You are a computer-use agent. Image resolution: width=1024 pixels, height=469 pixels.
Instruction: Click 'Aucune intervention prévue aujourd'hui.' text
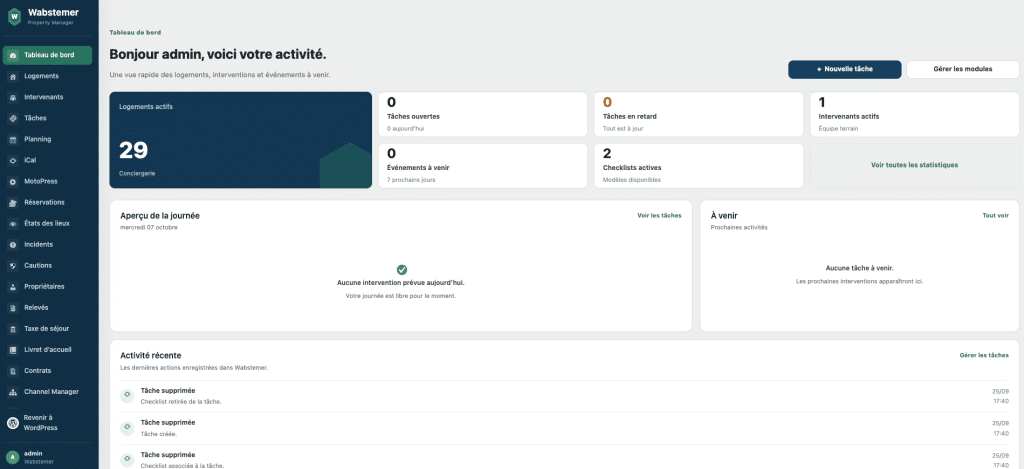coord(401,283)
